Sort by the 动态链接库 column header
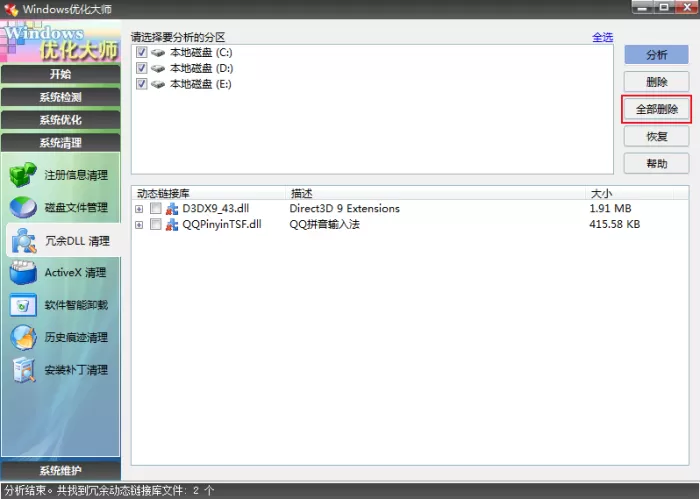This screenshot has height=499, width=700. pyautogui.click(x=208, y=193)
